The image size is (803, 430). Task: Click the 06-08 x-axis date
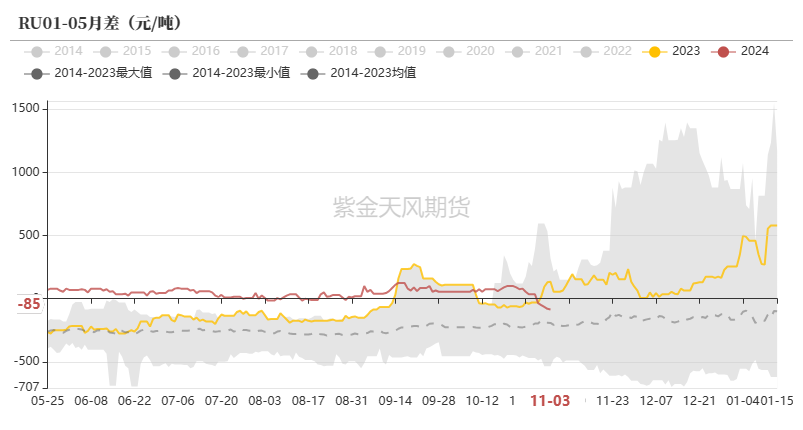(91, 401)
